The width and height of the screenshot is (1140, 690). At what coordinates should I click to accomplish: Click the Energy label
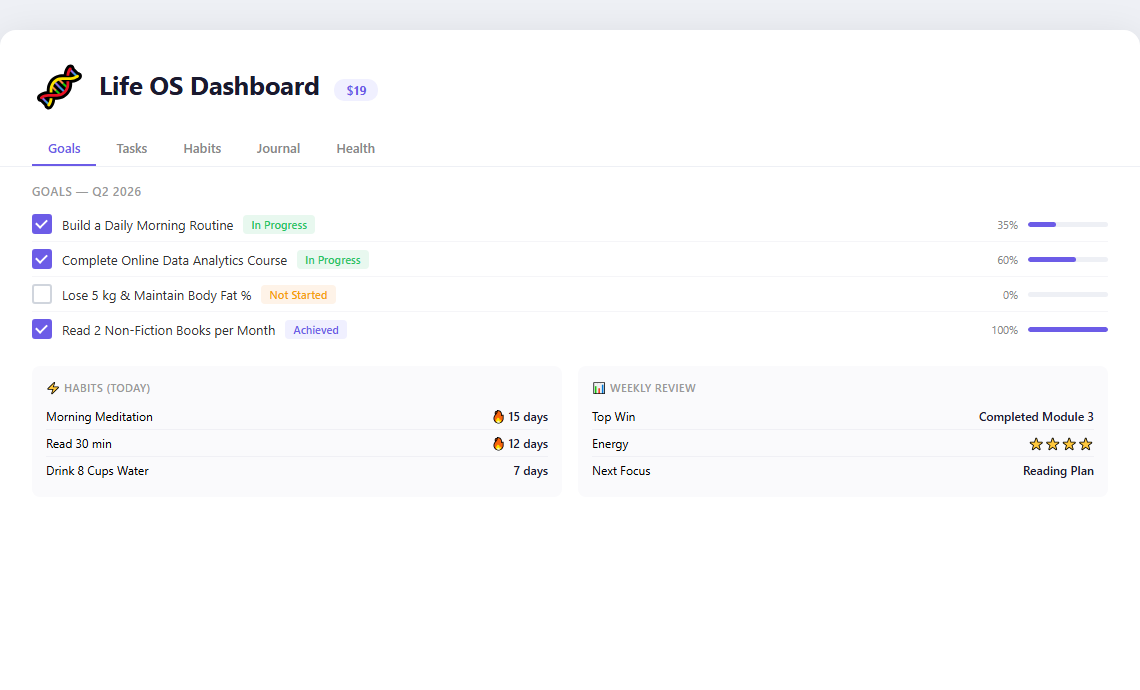[x=610, y=444]
